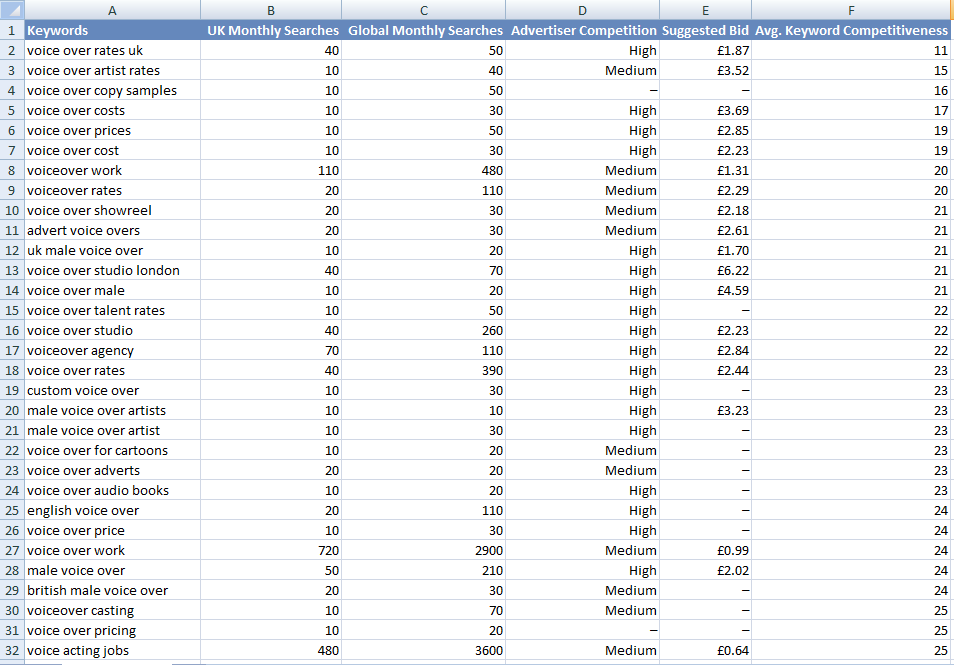Select column B header
The width and height of the screenshot is (954, 665).
(x=271, y=10)
